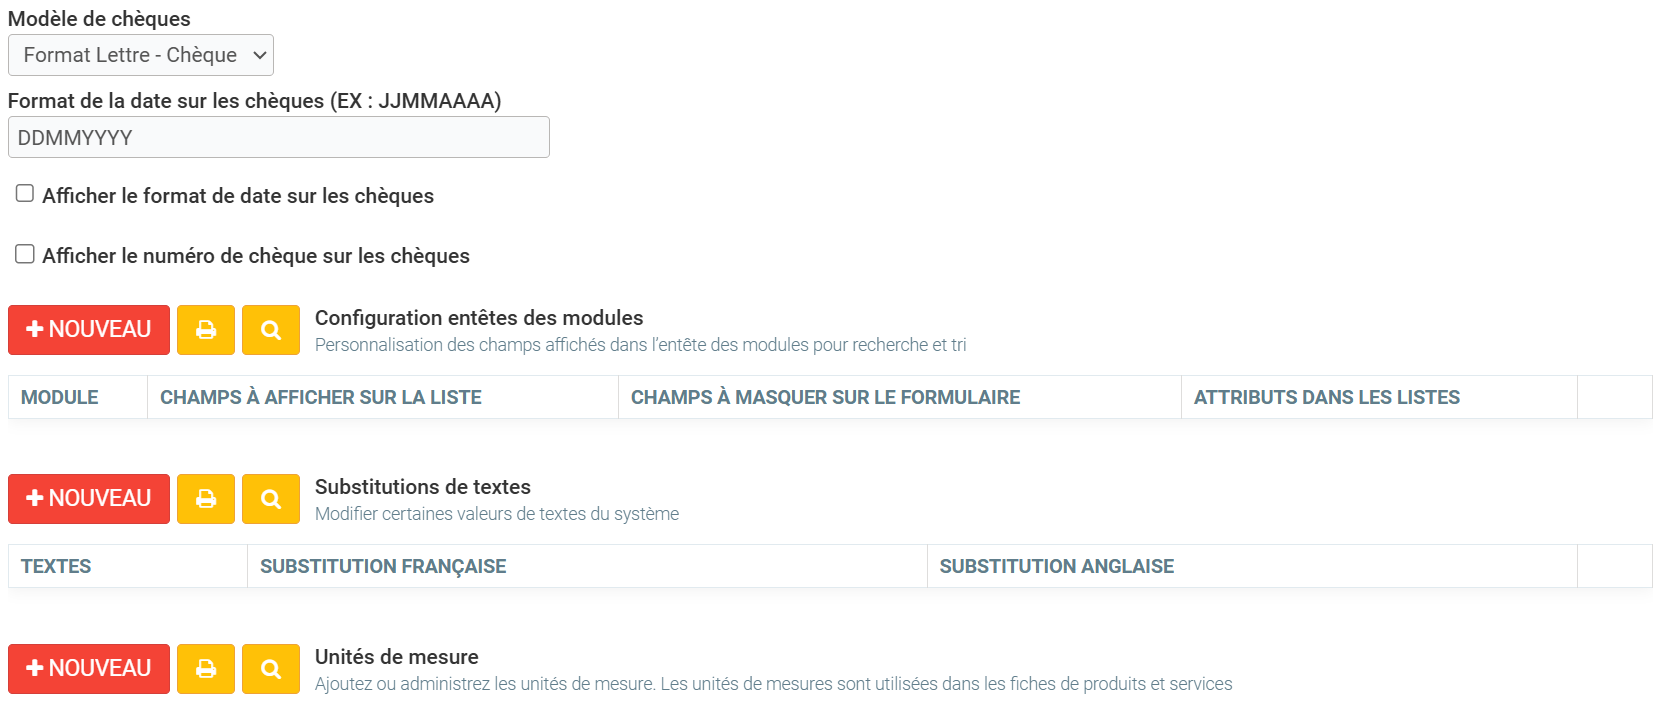Image resolution: width=1662 pixels, height=705 pixels.
Task: Click CHAMPS À AFFICHER SUR LA LISTE header
Action: tap(321, 398)
